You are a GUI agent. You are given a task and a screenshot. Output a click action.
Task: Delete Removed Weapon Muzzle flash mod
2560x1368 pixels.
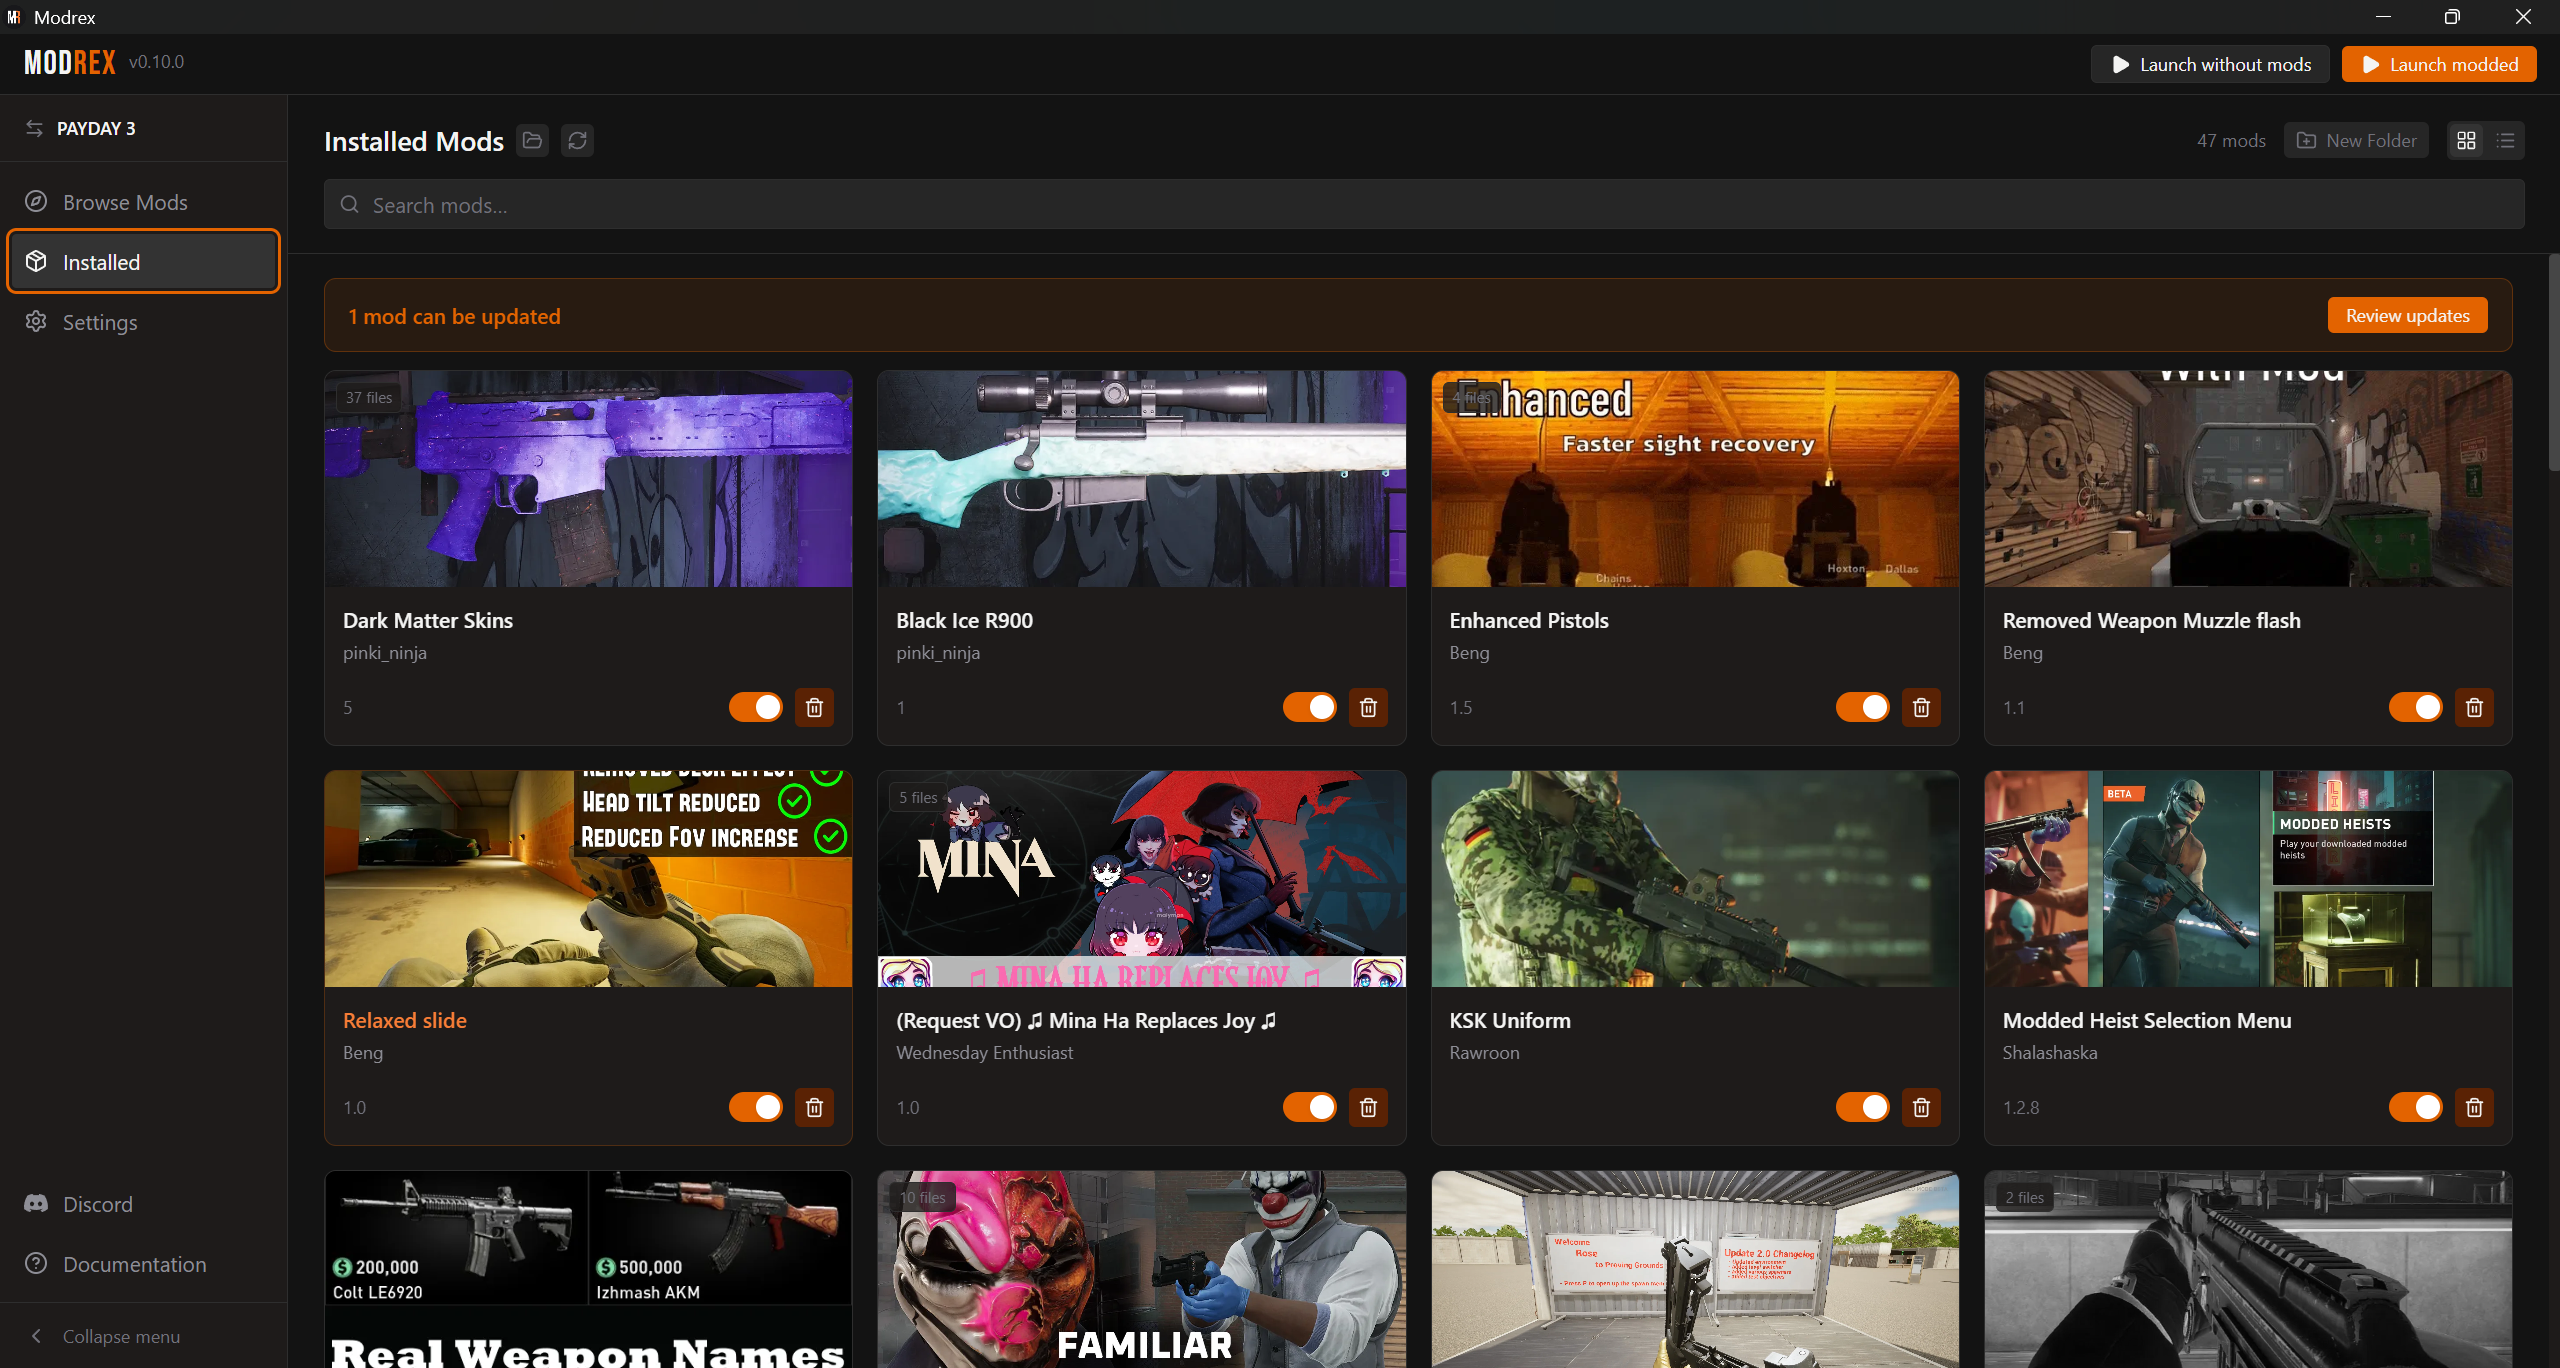click(2474, 707)
